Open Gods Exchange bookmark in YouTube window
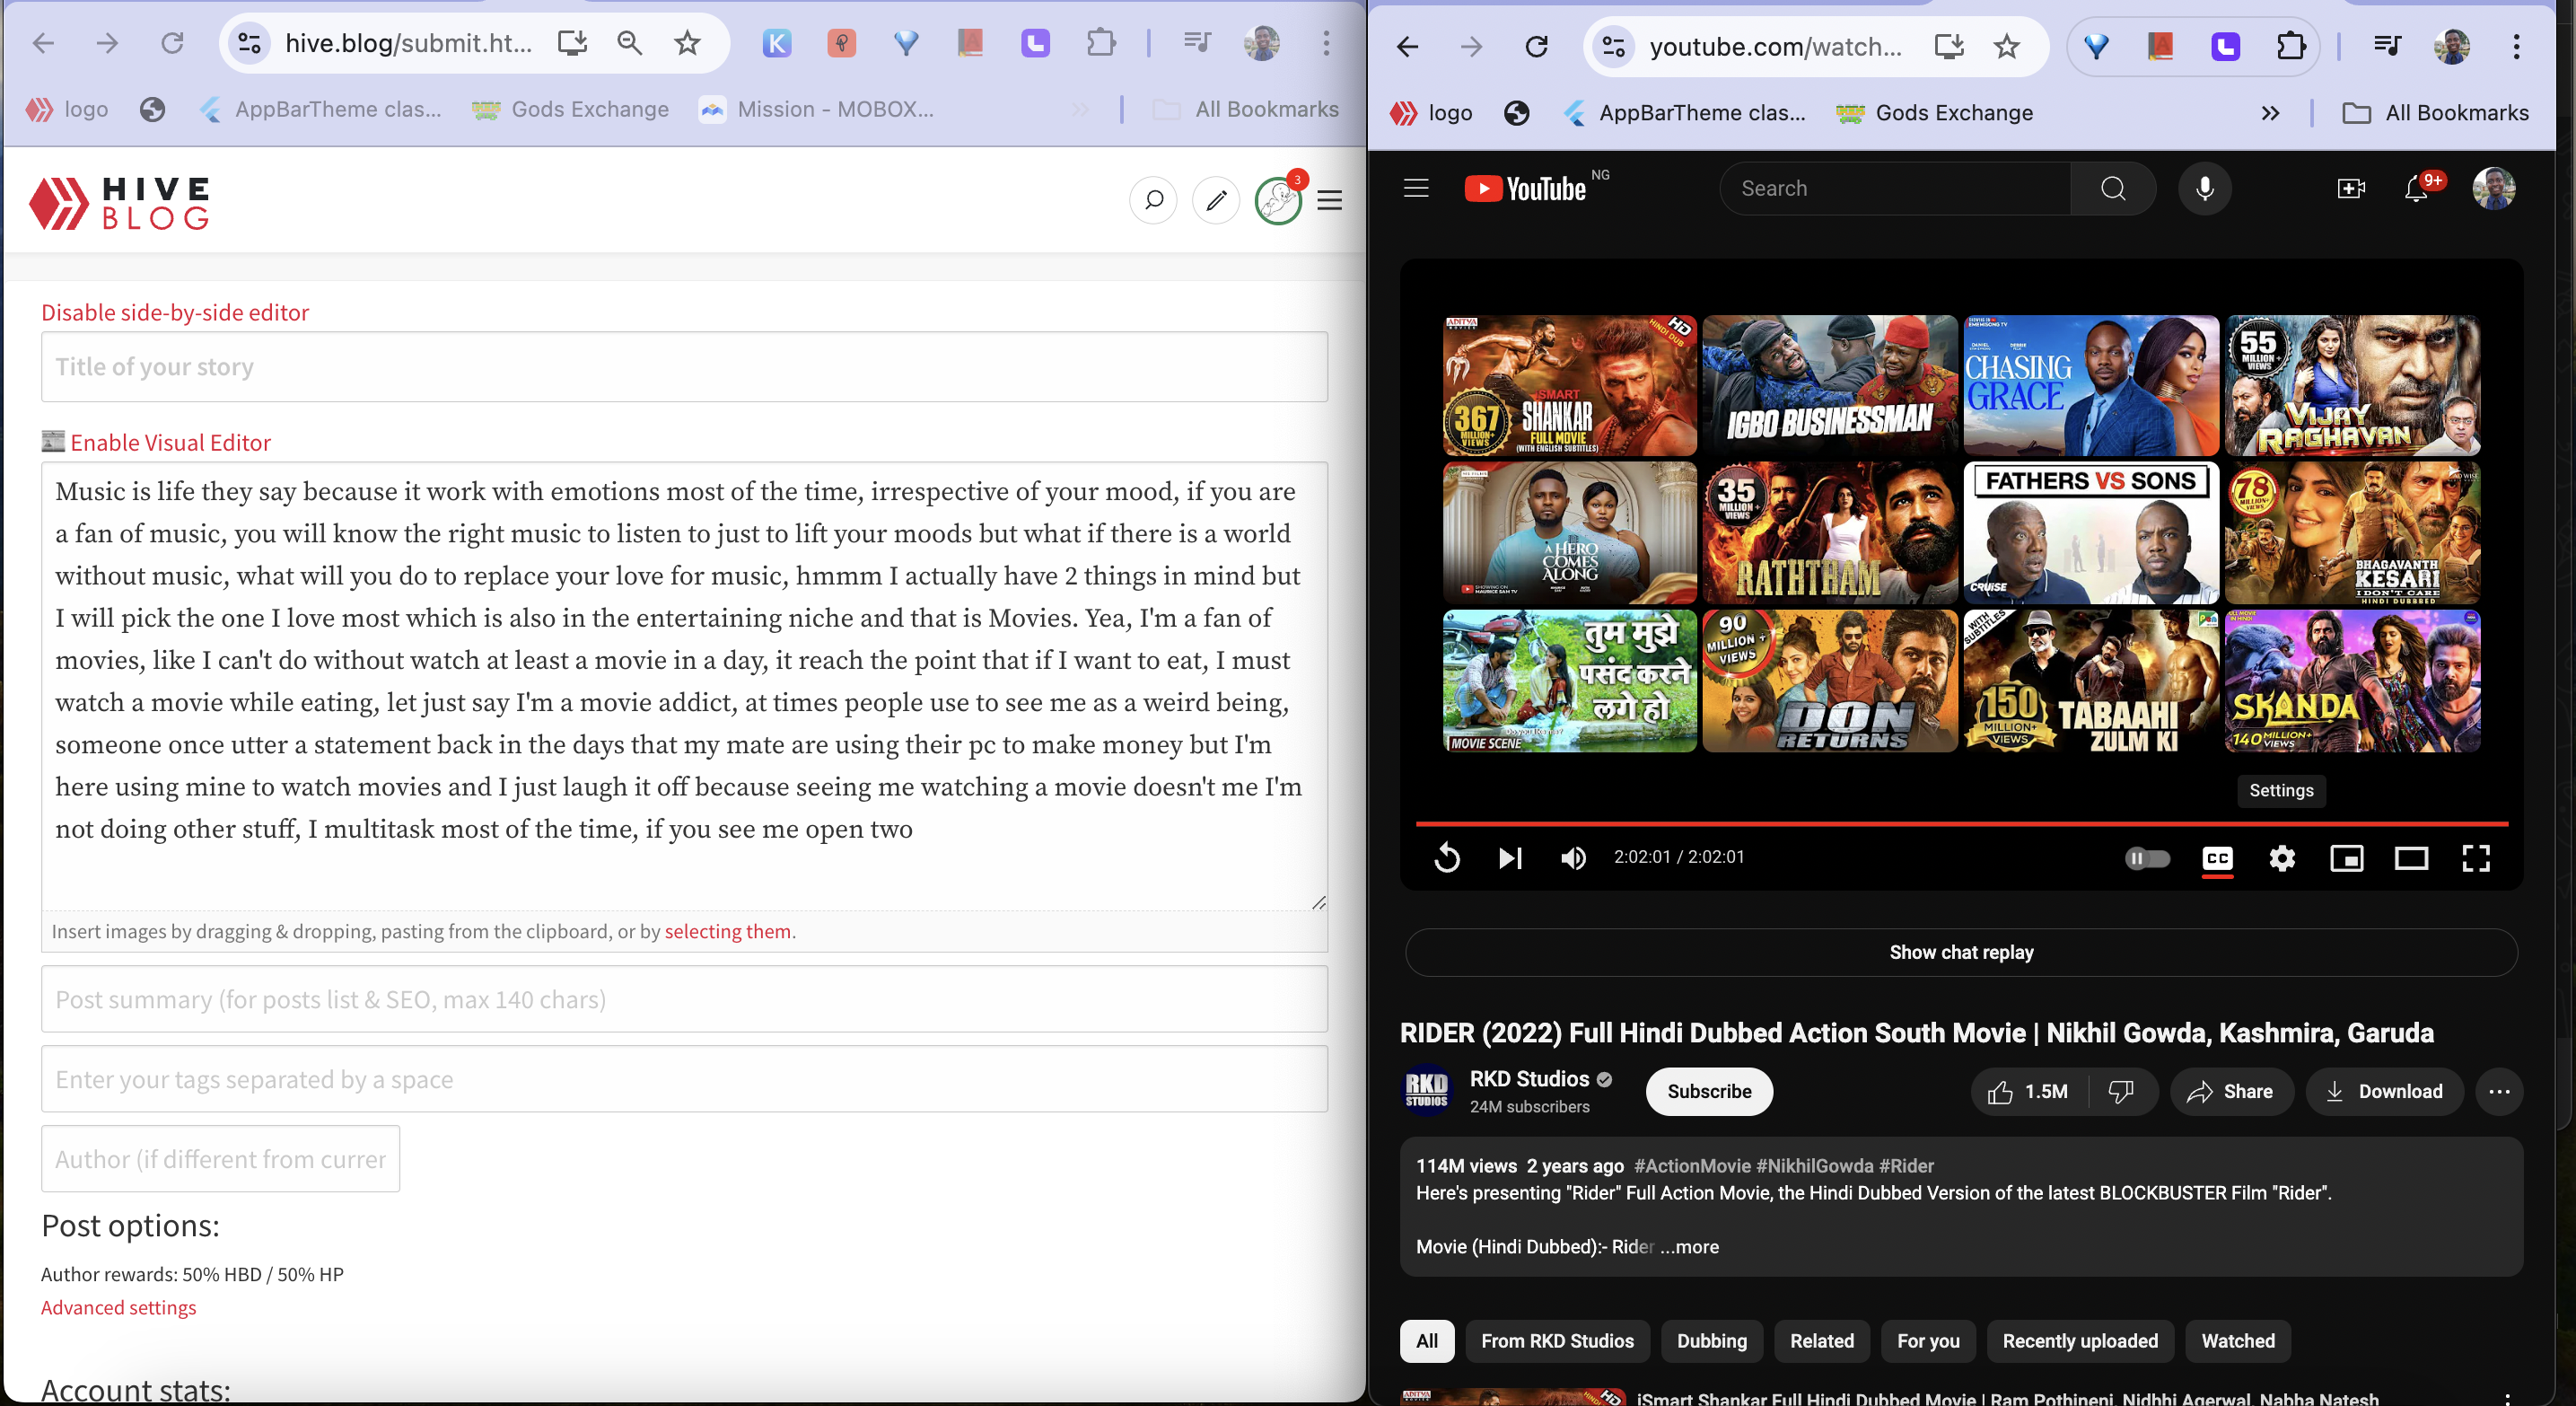 1934,113
